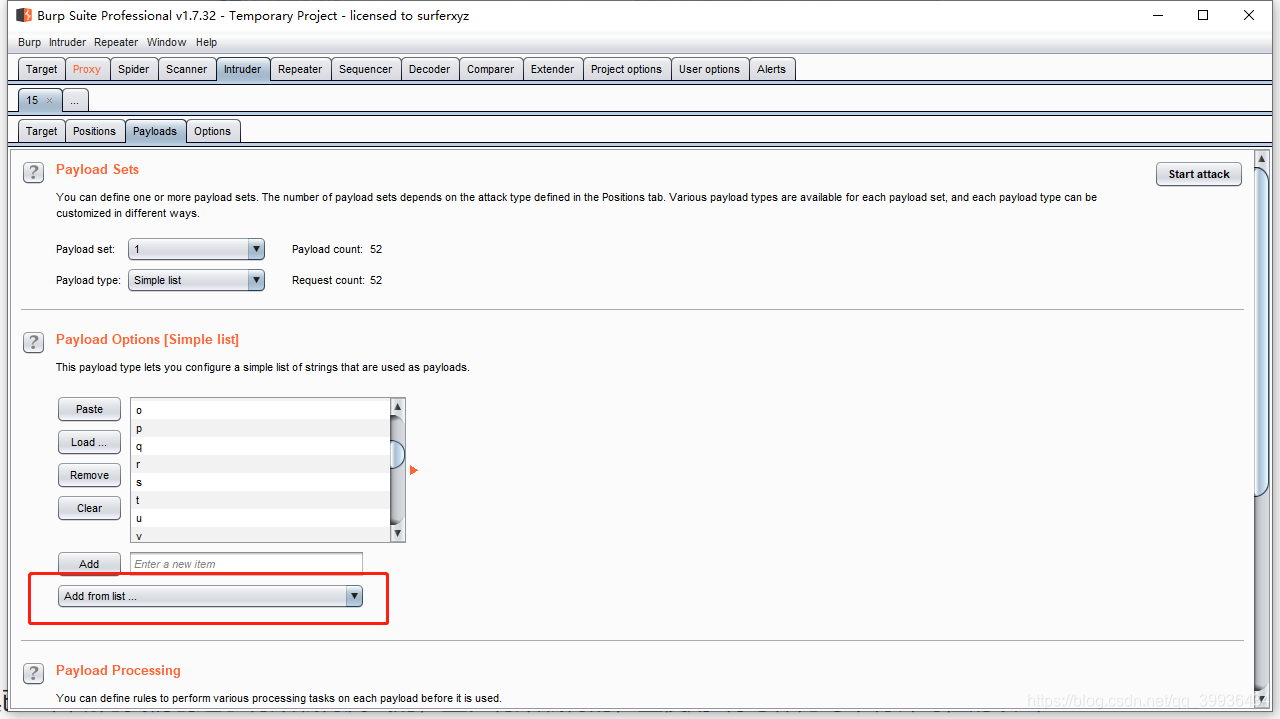Select payload item 'u' in list
Viewport: 1280px width, 719px height.
(x=260, y=518)
